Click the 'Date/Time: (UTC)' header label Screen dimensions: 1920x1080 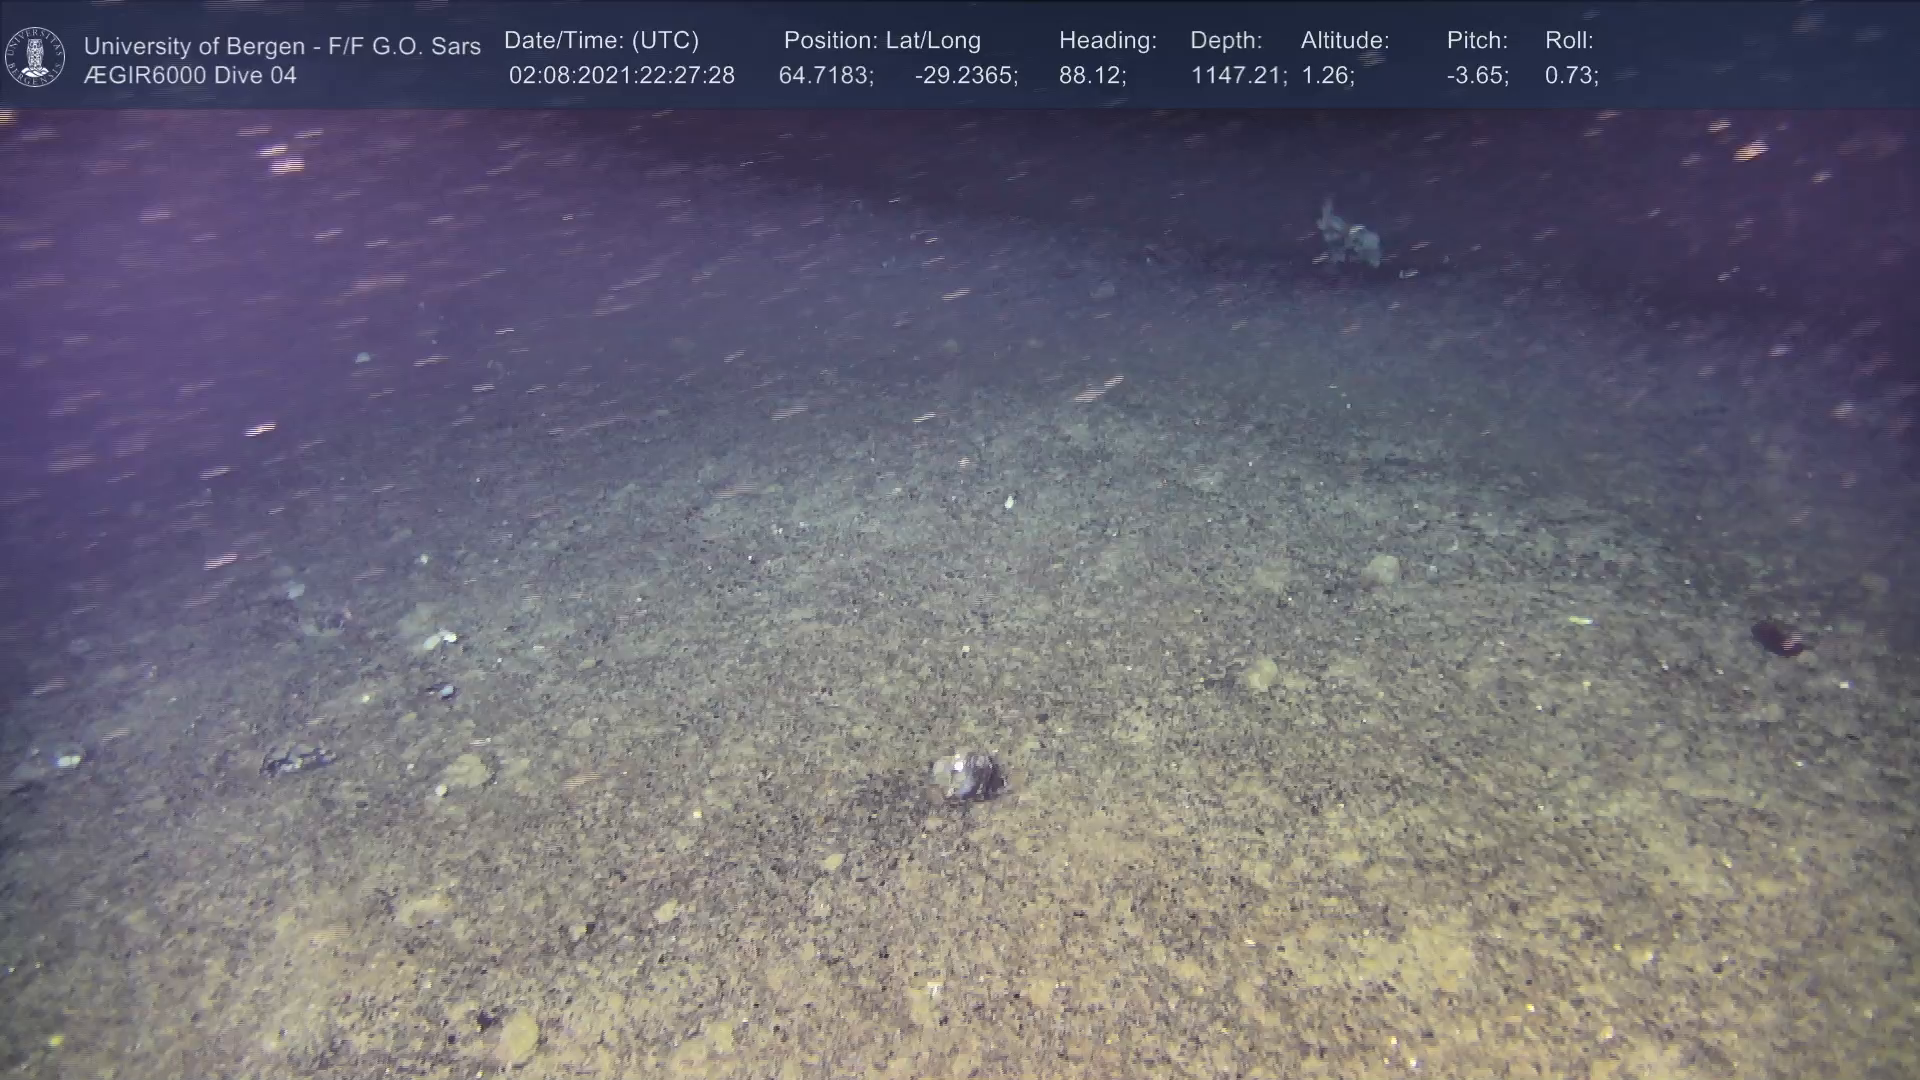601,41
